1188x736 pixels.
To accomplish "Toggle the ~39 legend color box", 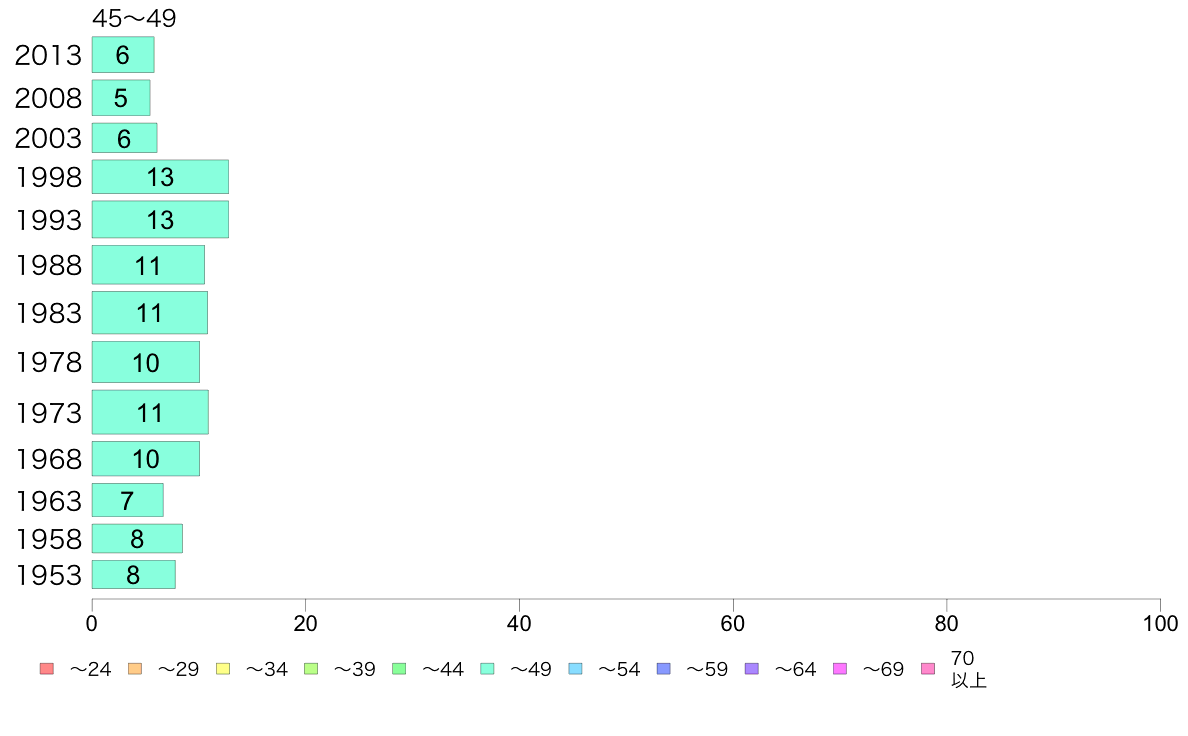I will (311, 669).
